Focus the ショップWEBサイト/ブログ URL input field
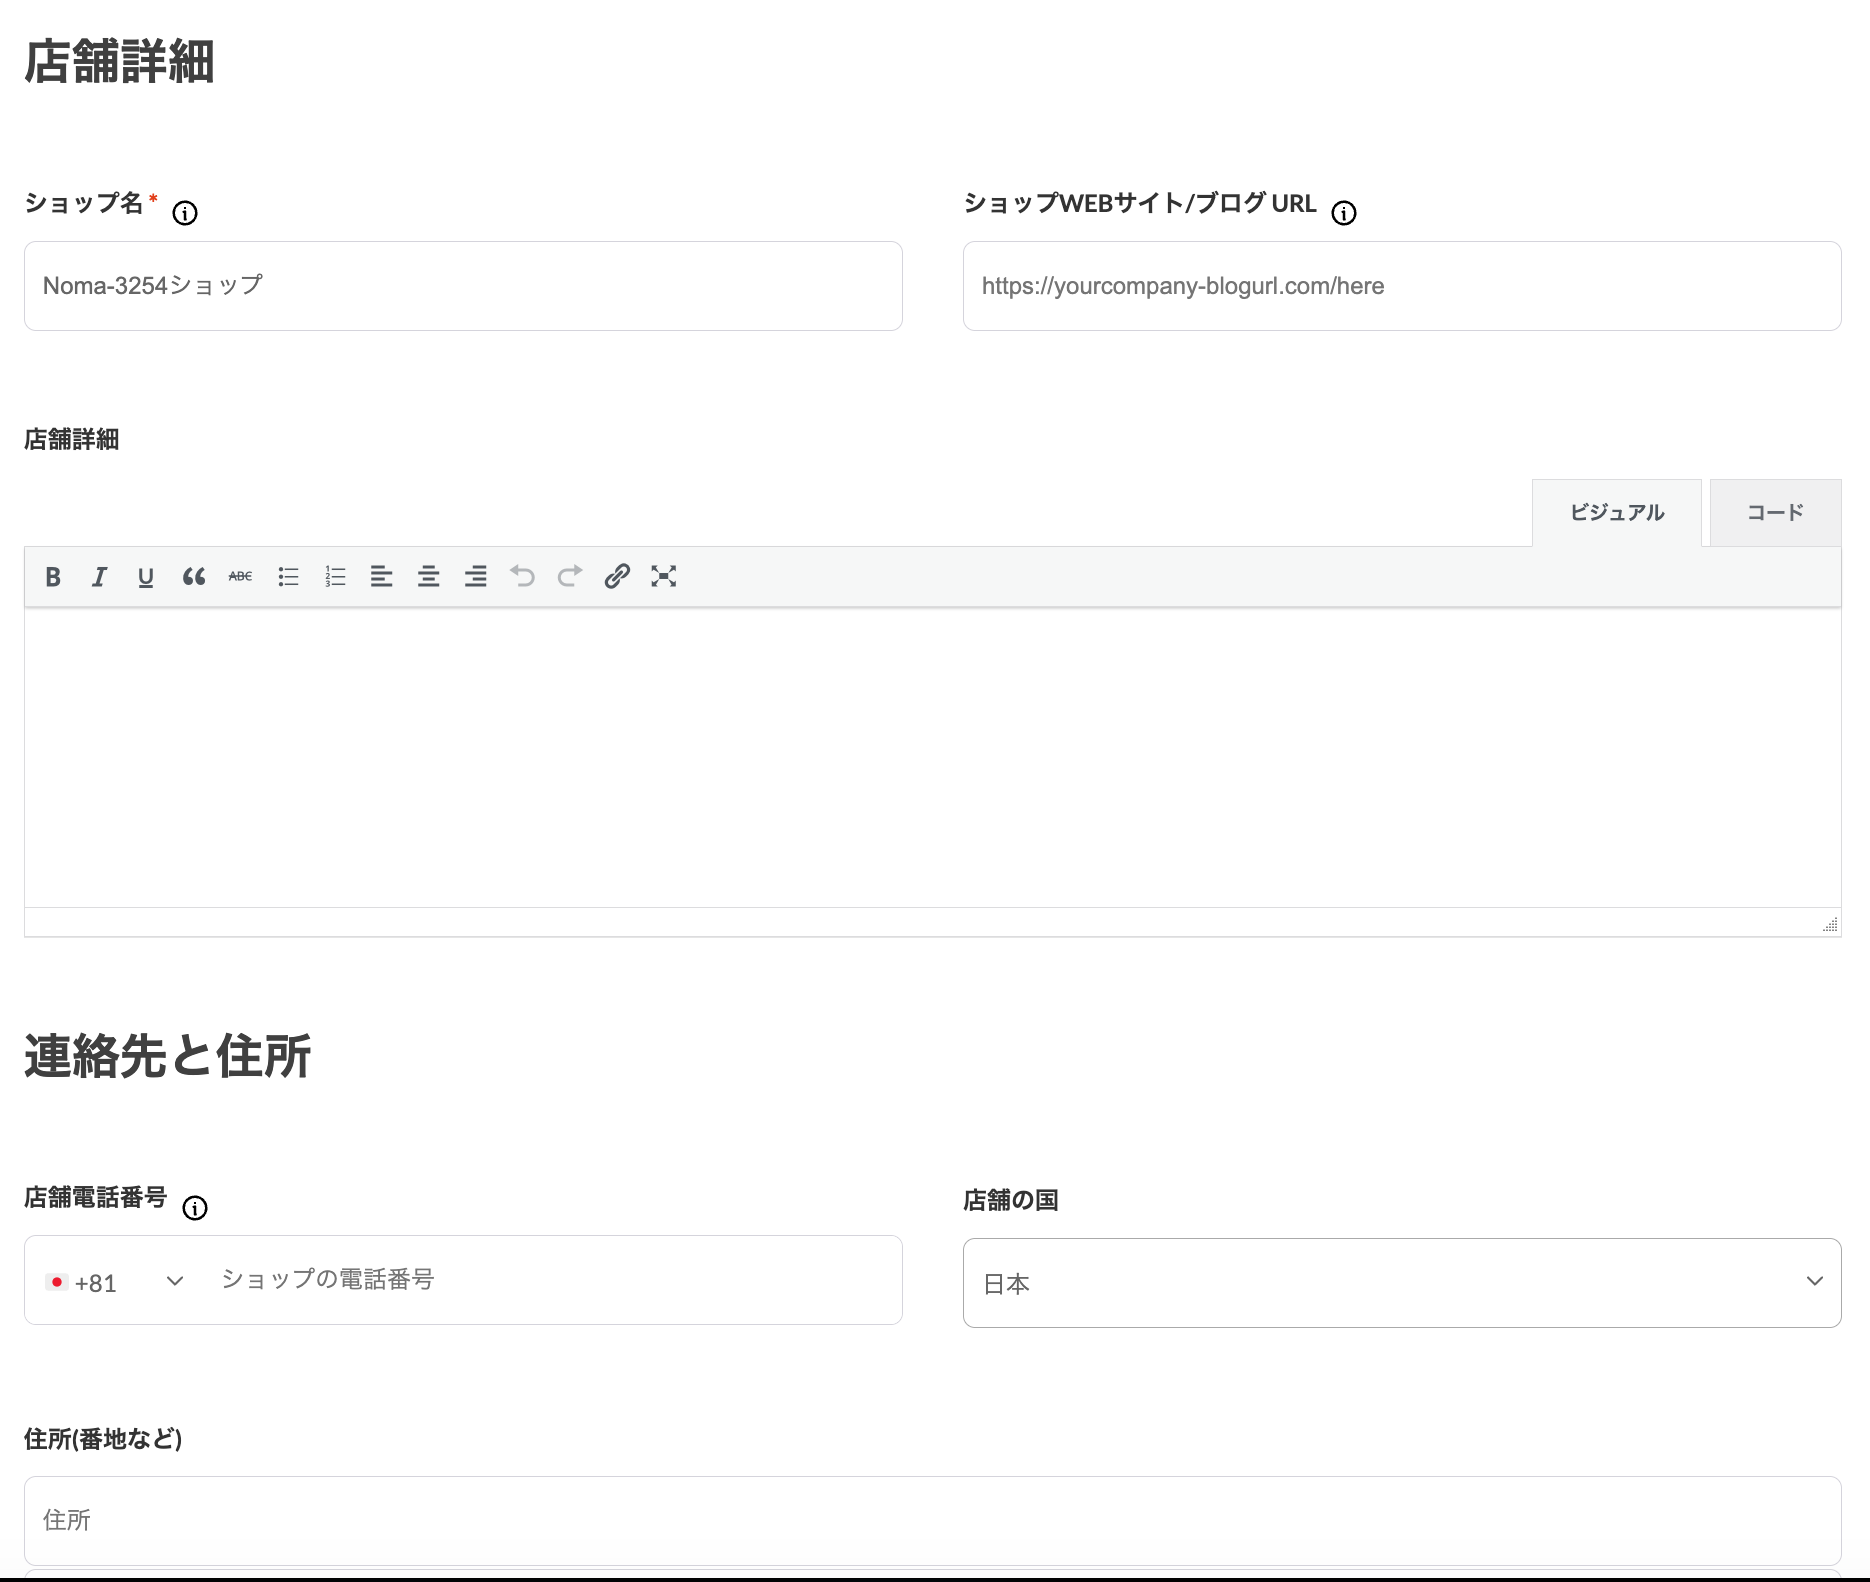1870x1582 pixels. pos(1401,286)
